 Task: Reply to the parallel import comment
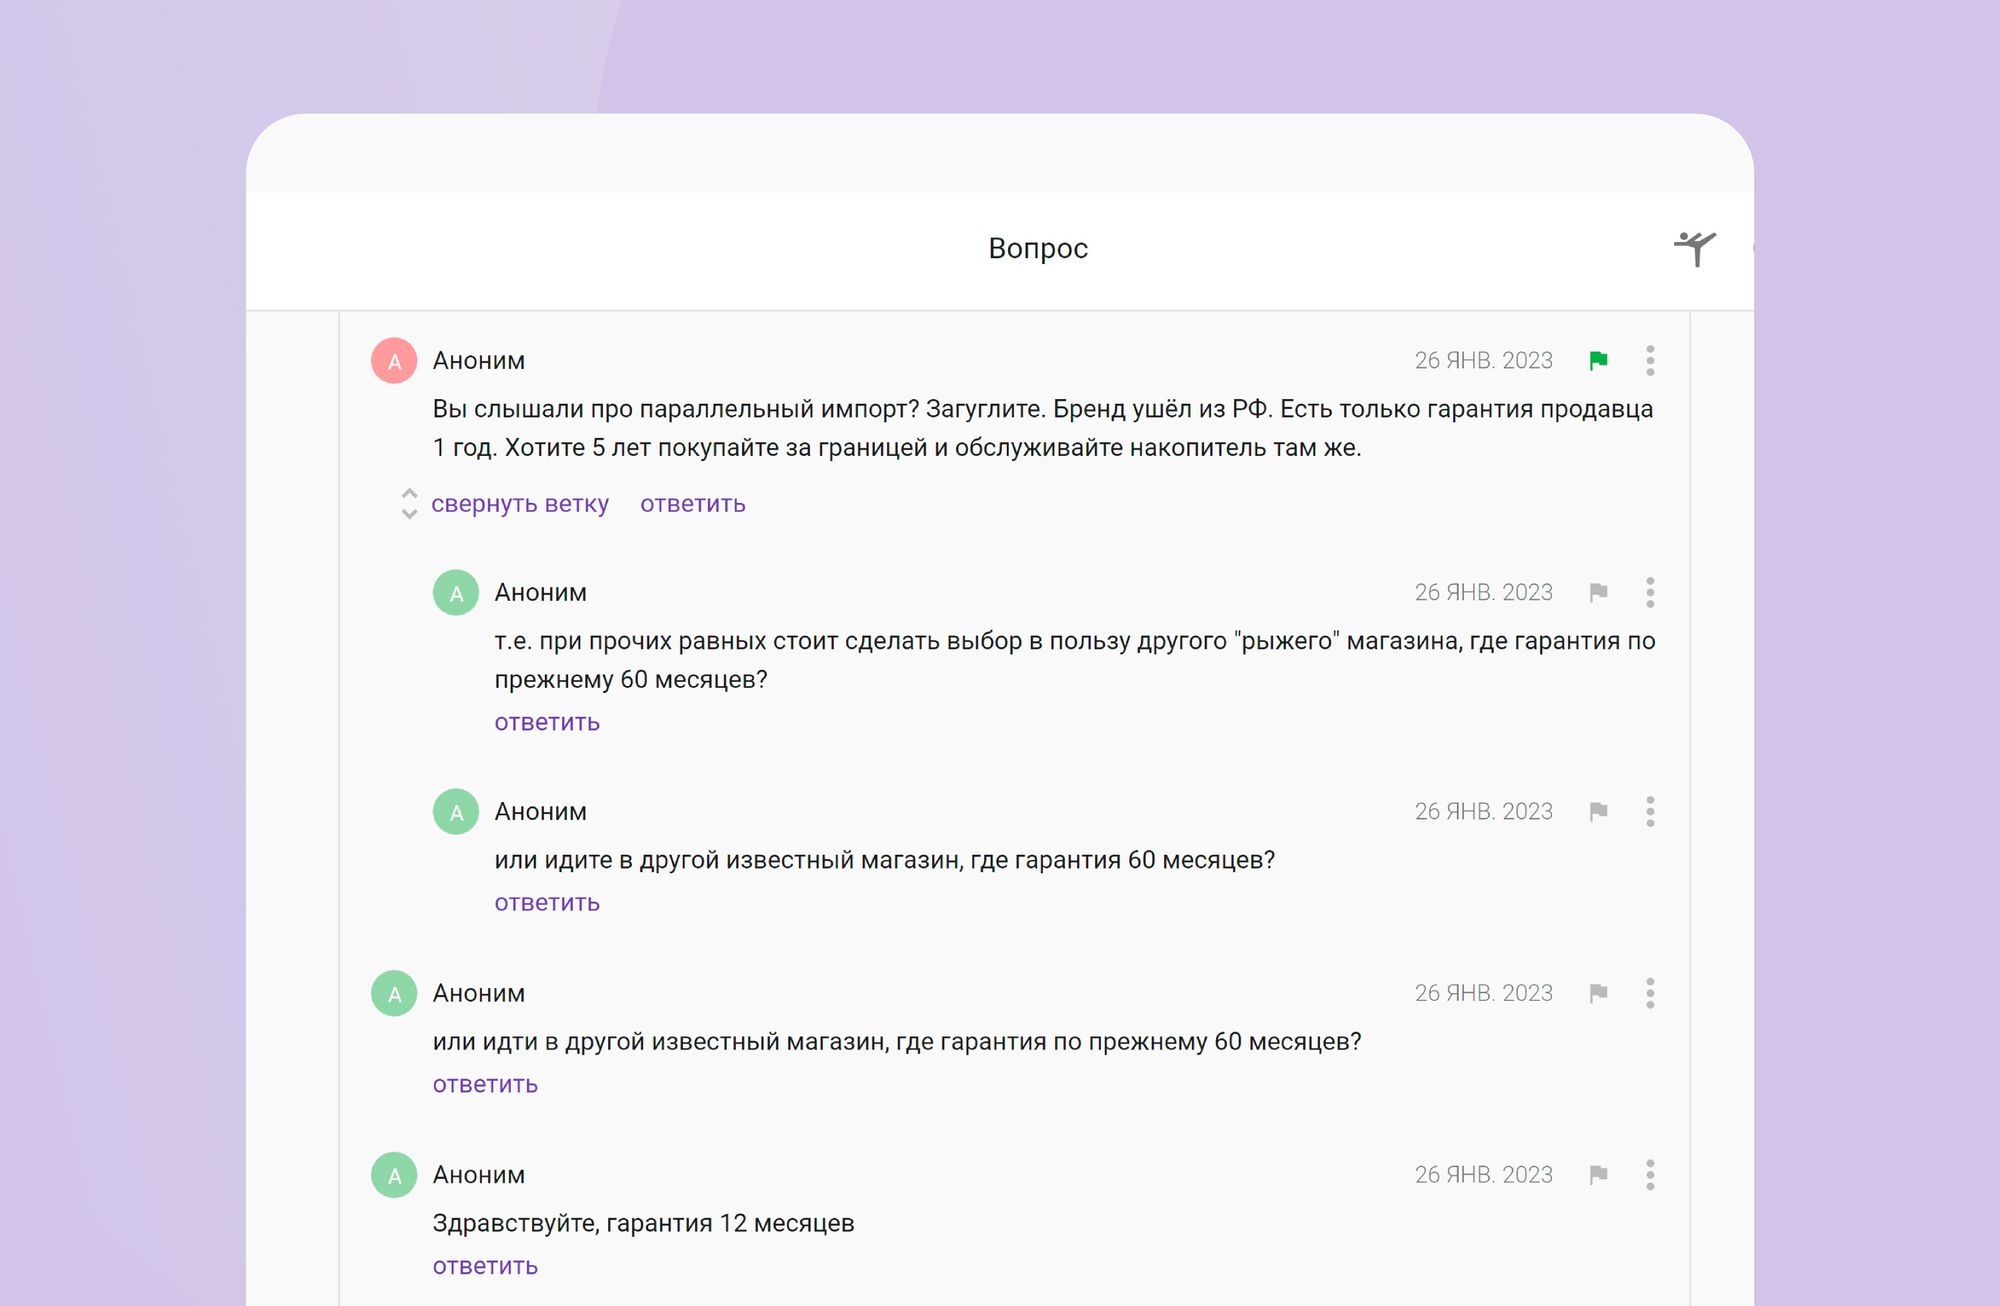(692, 504)
